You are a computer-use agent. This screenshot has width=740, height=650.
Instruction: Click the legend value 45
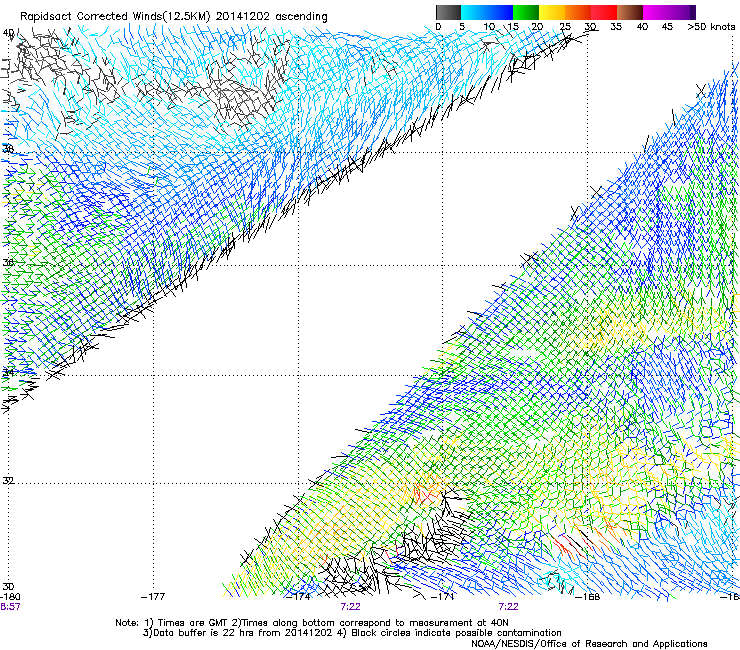point(667,27)
